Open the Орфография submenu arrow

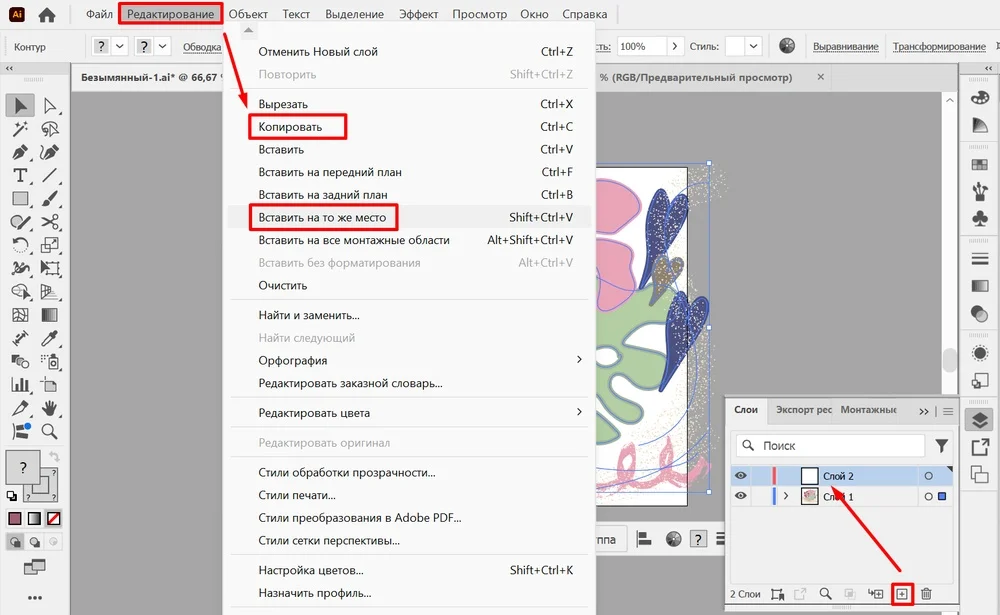[579, 360]
